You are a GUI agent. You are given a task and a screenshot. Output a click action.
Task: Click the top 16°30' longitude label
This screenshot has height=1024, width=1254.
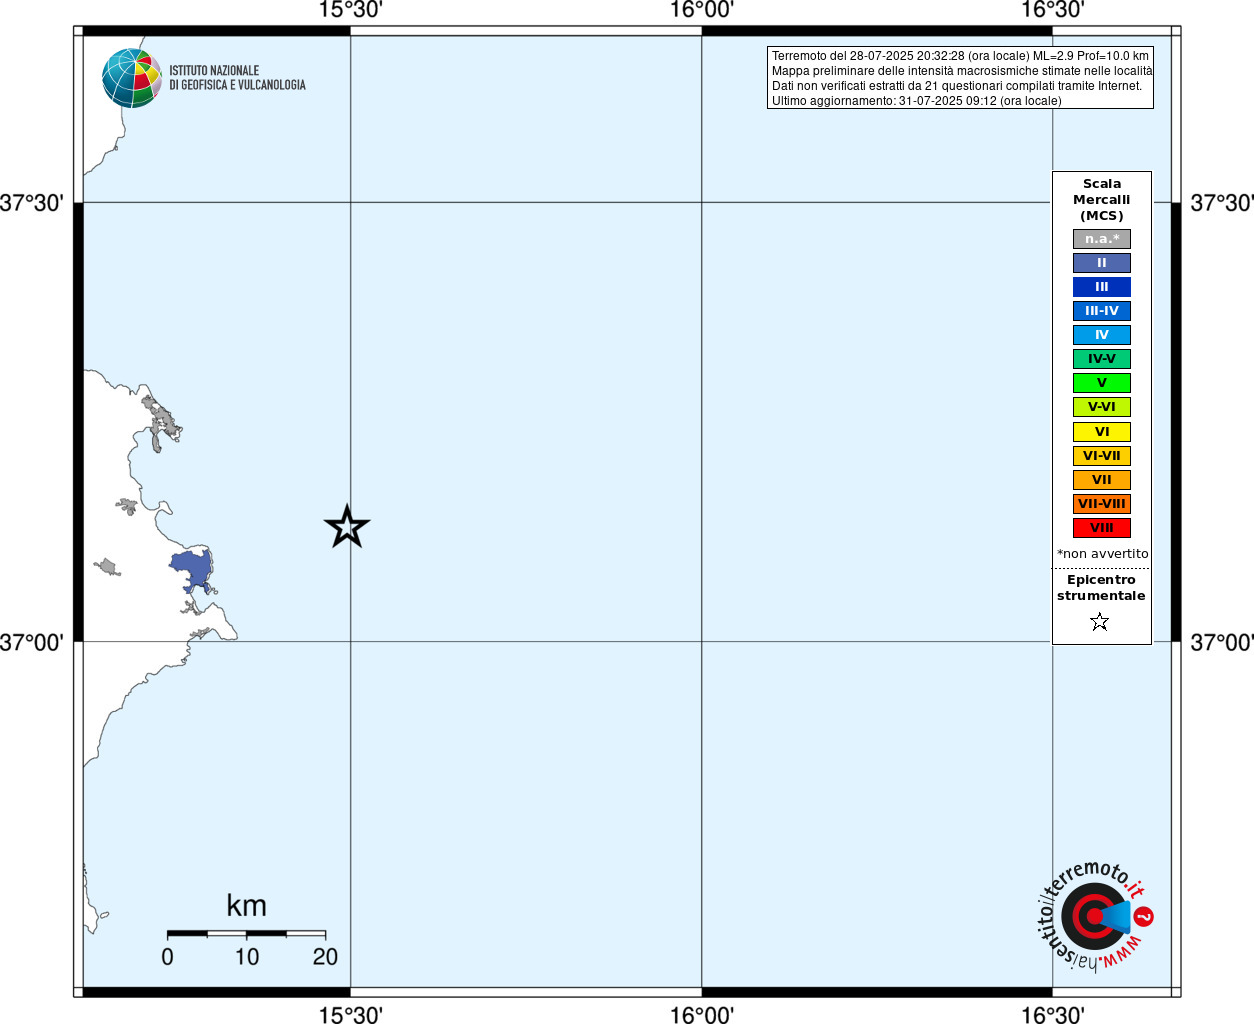[x=1052, y=10]
